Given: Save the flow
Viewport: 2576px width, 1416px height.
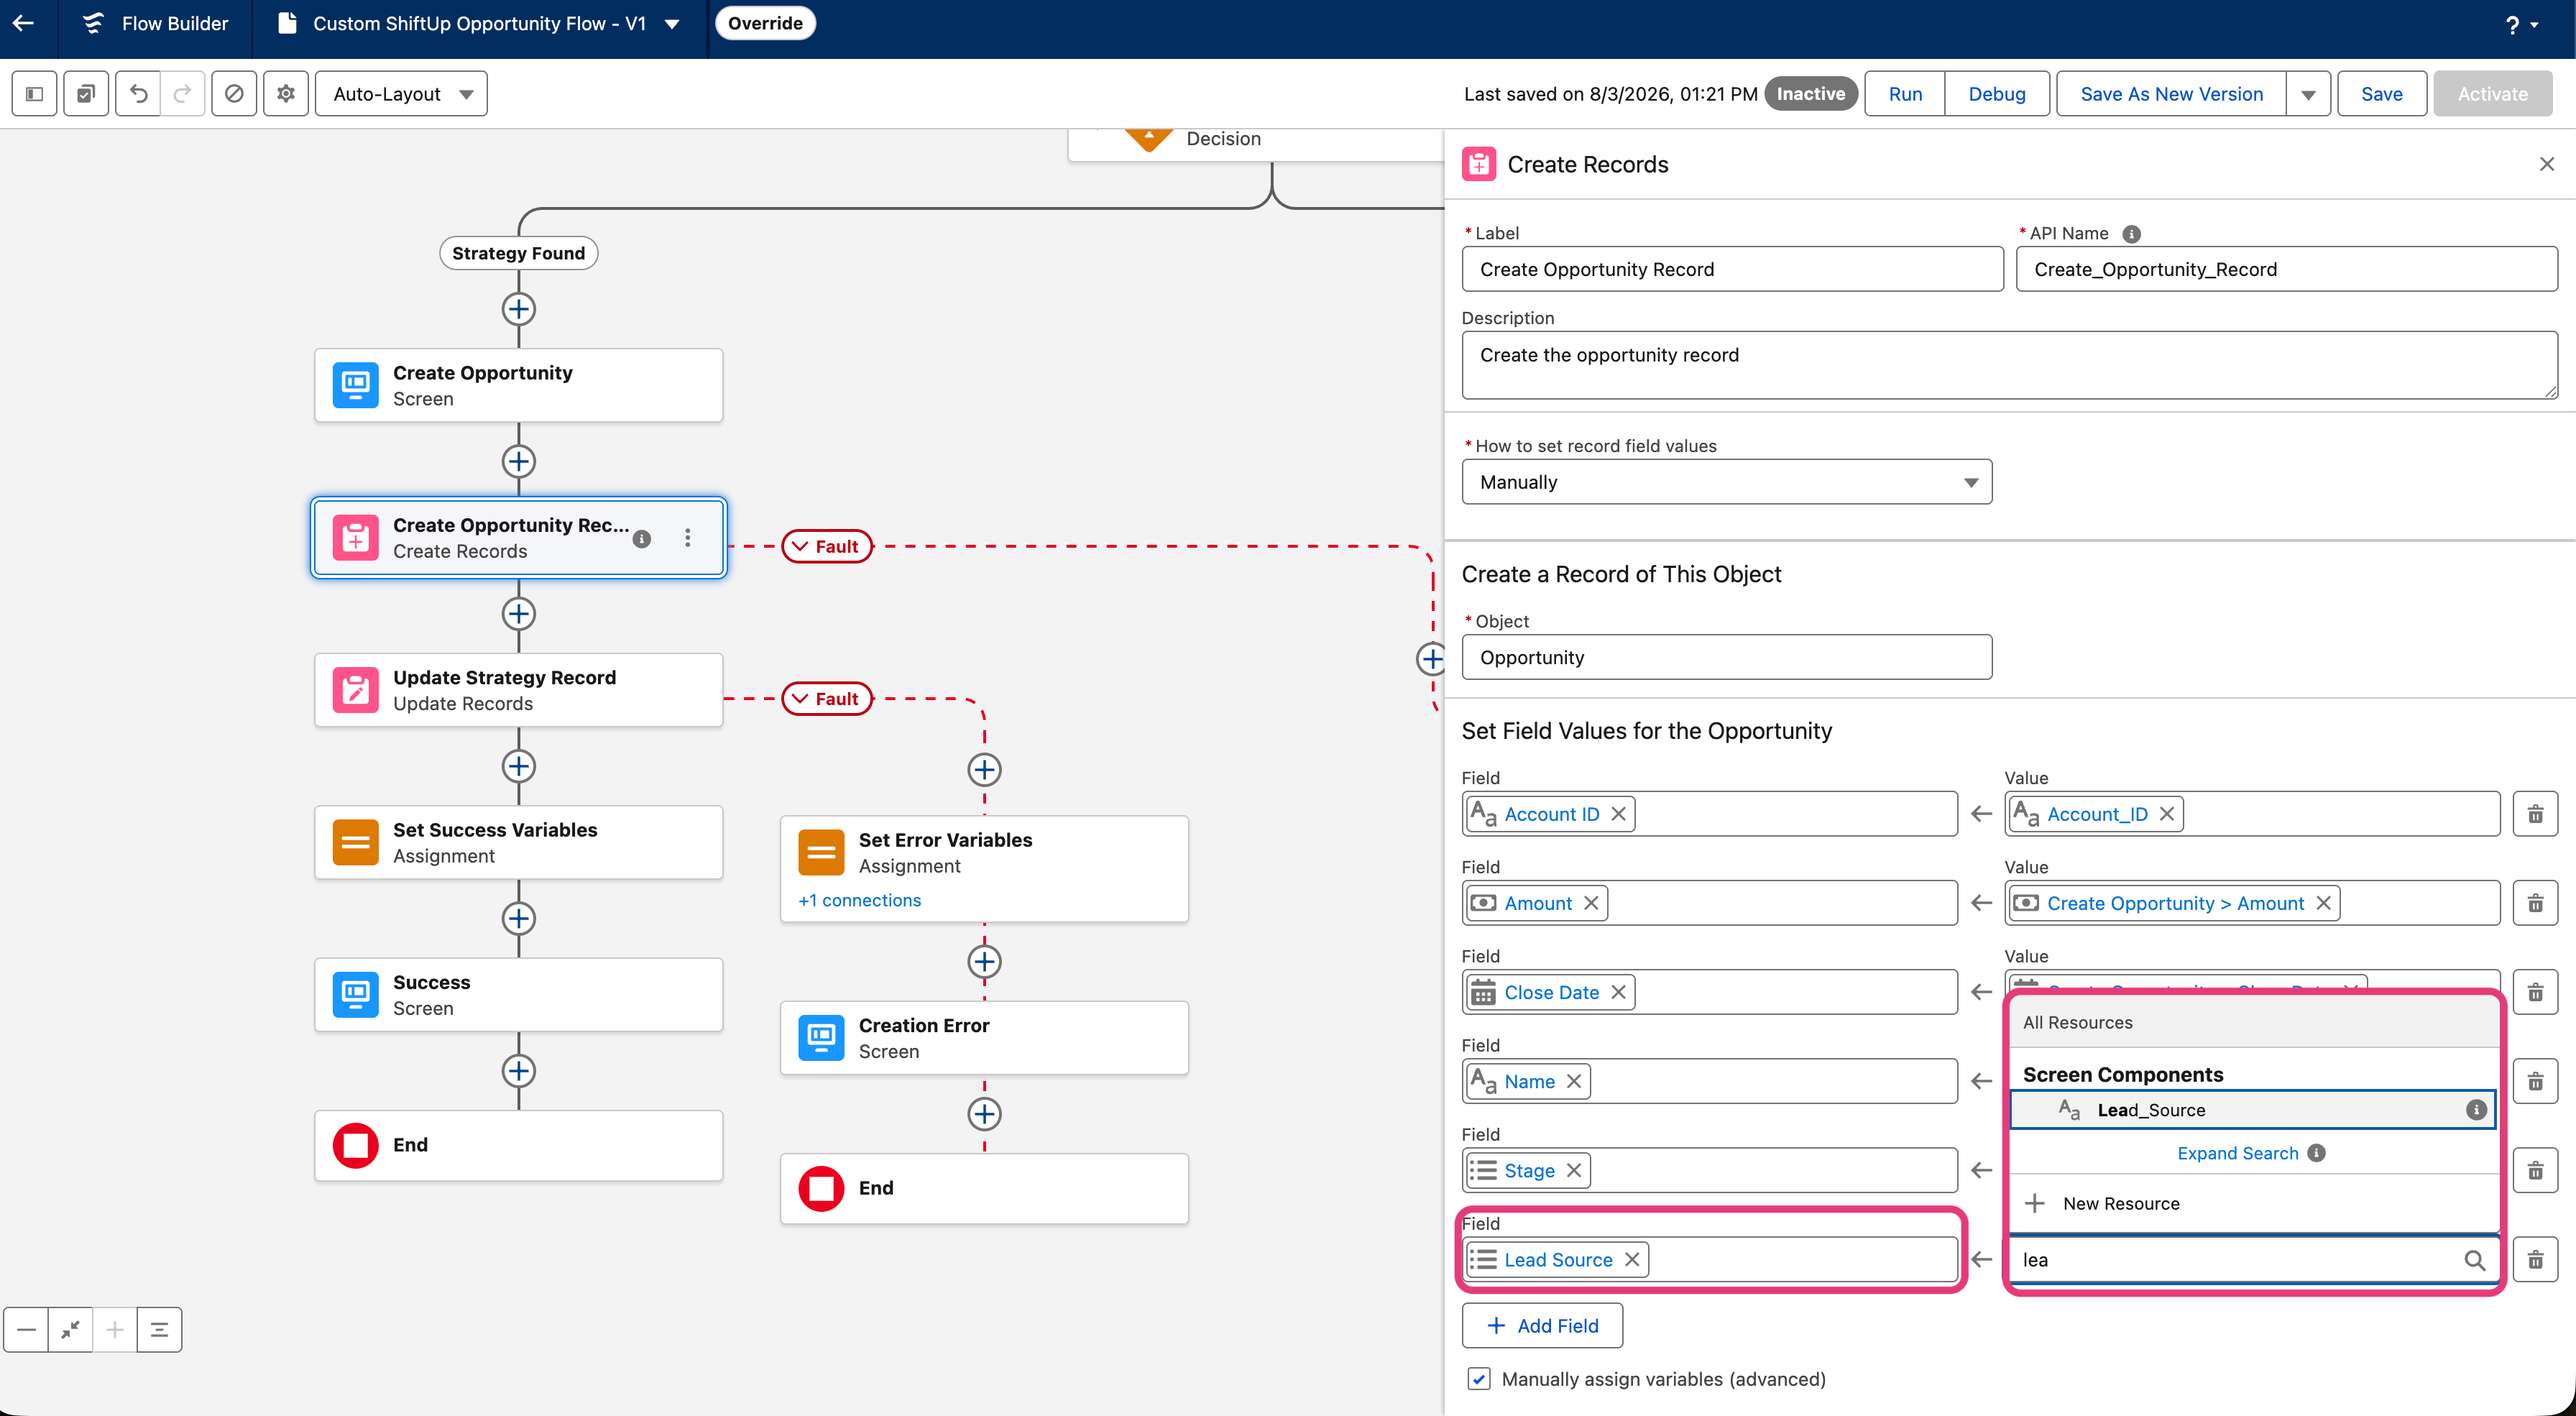Looking at the screenshot, I should click(x=2382, y=94).
